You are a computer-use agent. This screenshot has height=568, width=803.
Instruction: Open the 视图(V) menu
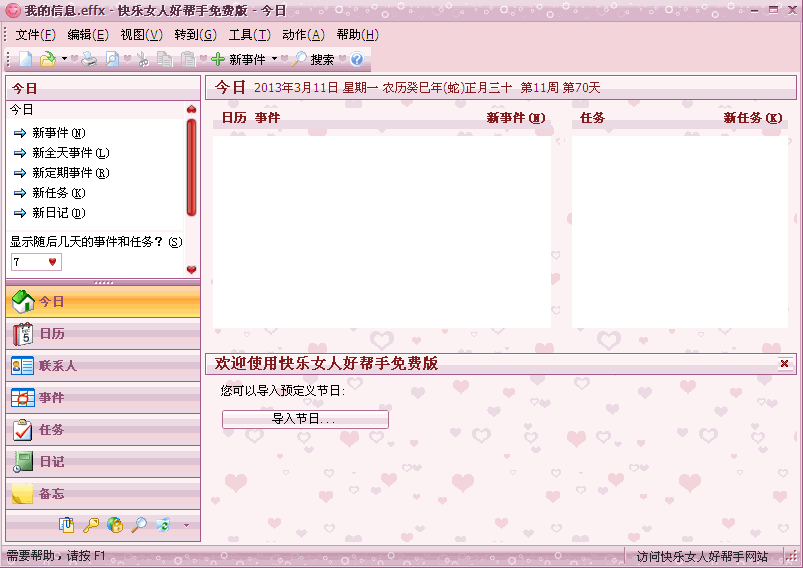pos(141,34)
